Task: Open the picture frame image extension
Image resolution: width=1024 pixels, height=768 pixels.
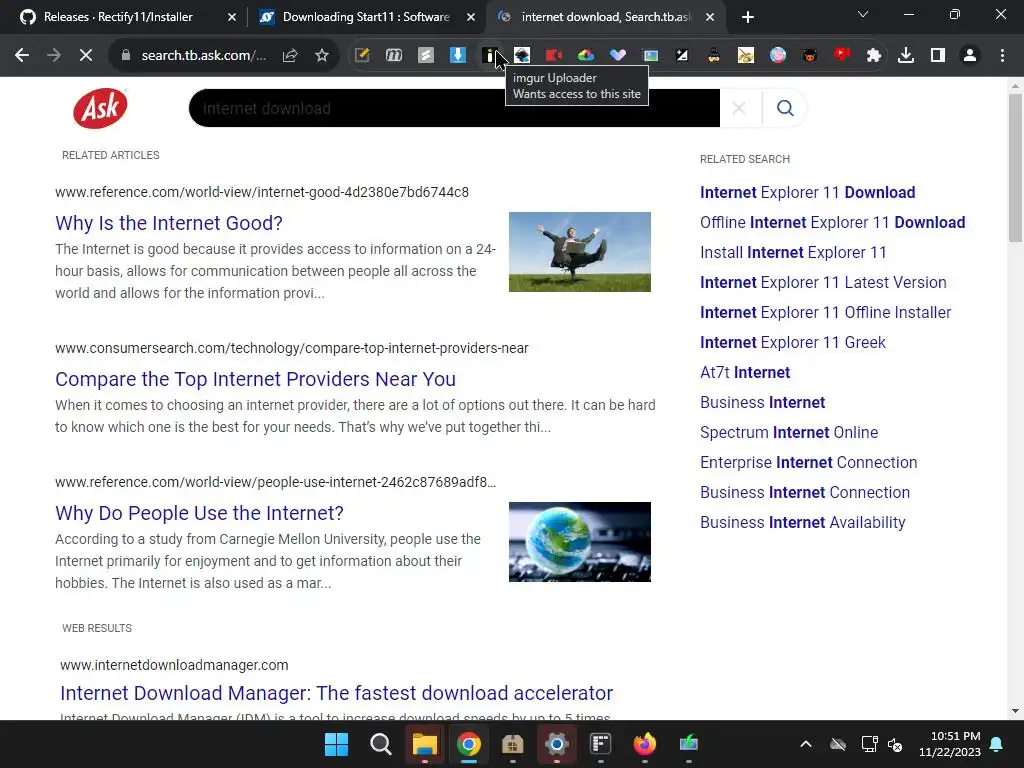Action: [650, 56]
